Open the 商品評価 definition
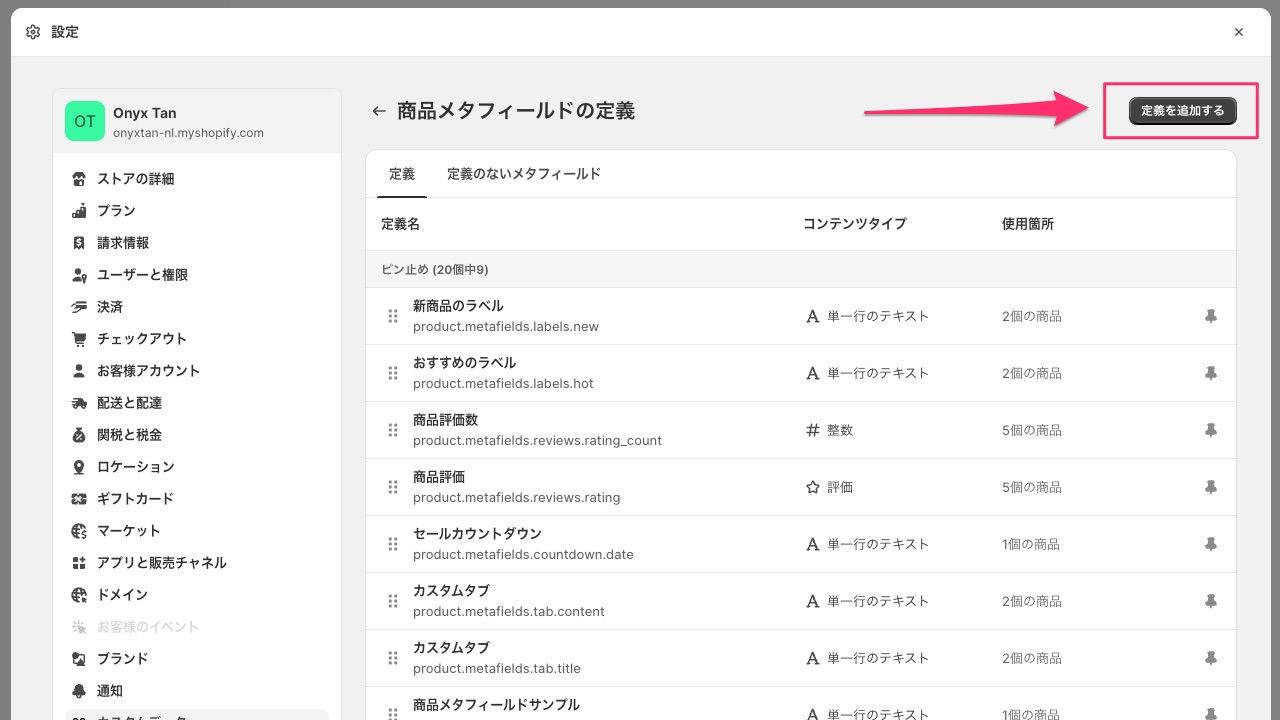This screenshot has height=720, width=1280. [x=439, y=477]
